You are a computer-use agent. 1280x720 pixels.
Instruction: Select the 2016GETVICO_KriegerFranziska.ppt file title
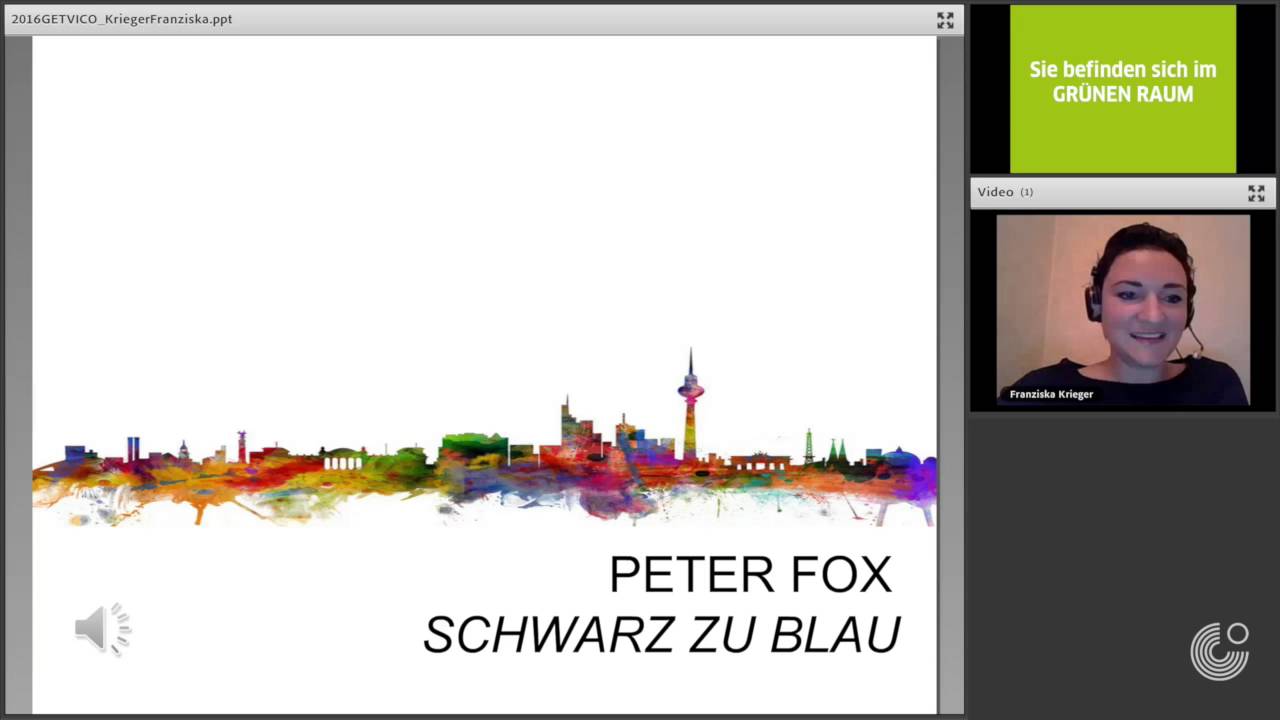coord(122,19)
